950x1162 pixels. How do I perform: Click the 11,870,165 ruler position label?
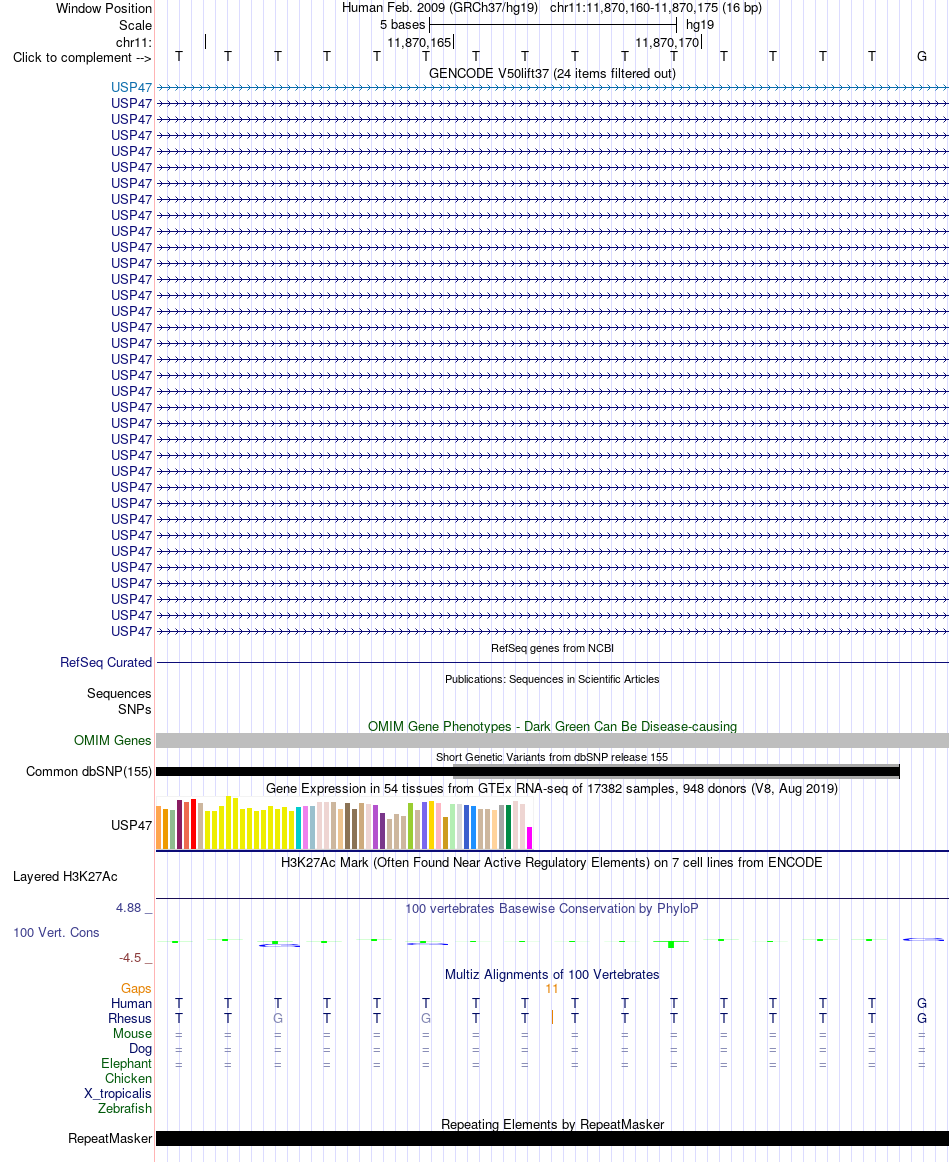[419, 42]
